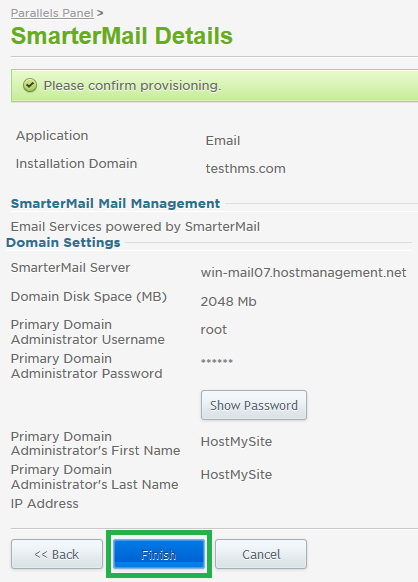
Task: Click the IP Address label
Action: [45, 504]
